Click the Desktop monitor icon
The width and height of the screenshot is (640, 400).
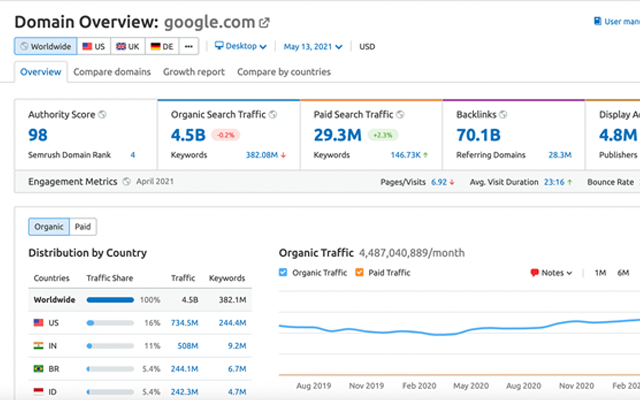pos(219,46)
